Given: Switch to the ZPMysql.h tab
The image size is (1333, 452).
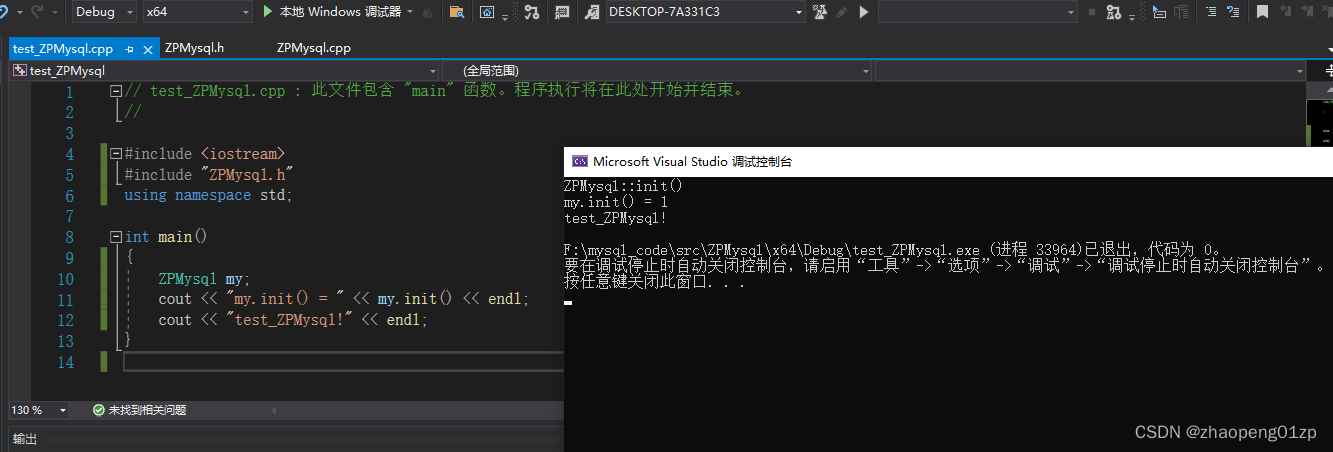Looking at the screenshot, I should tap(195, 48).
